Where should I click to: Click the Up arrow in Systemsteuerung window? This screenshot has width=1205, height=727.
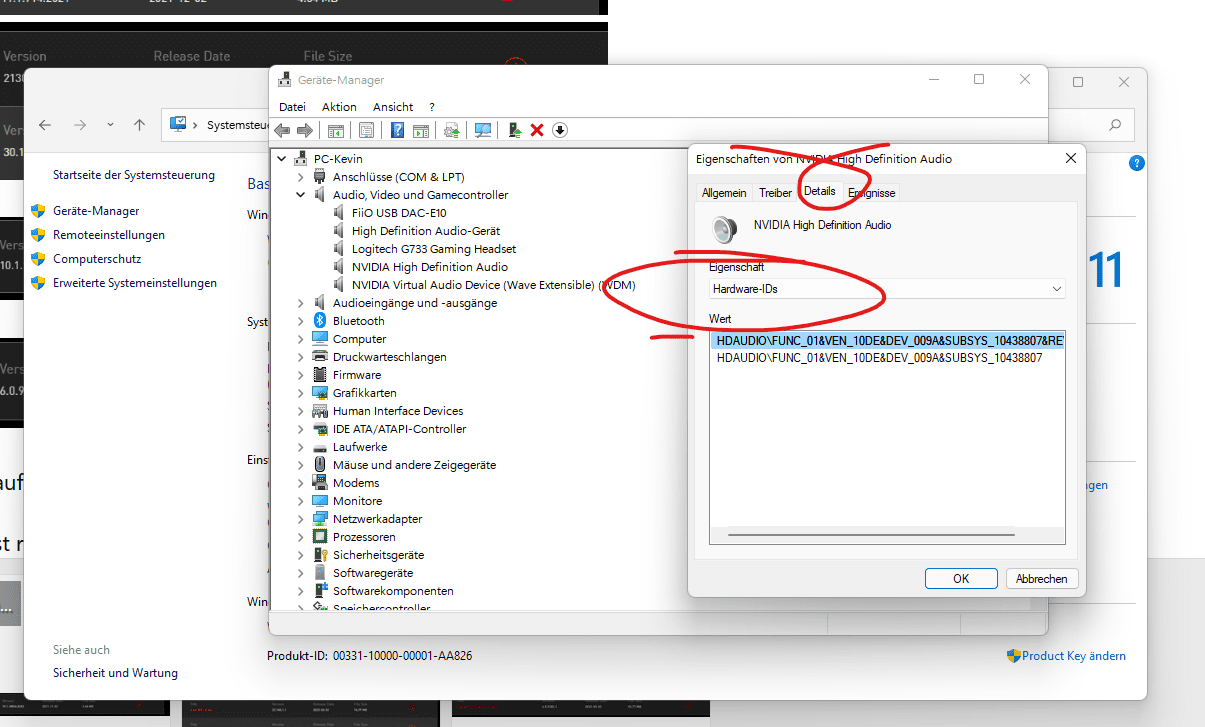coord(139,125)
